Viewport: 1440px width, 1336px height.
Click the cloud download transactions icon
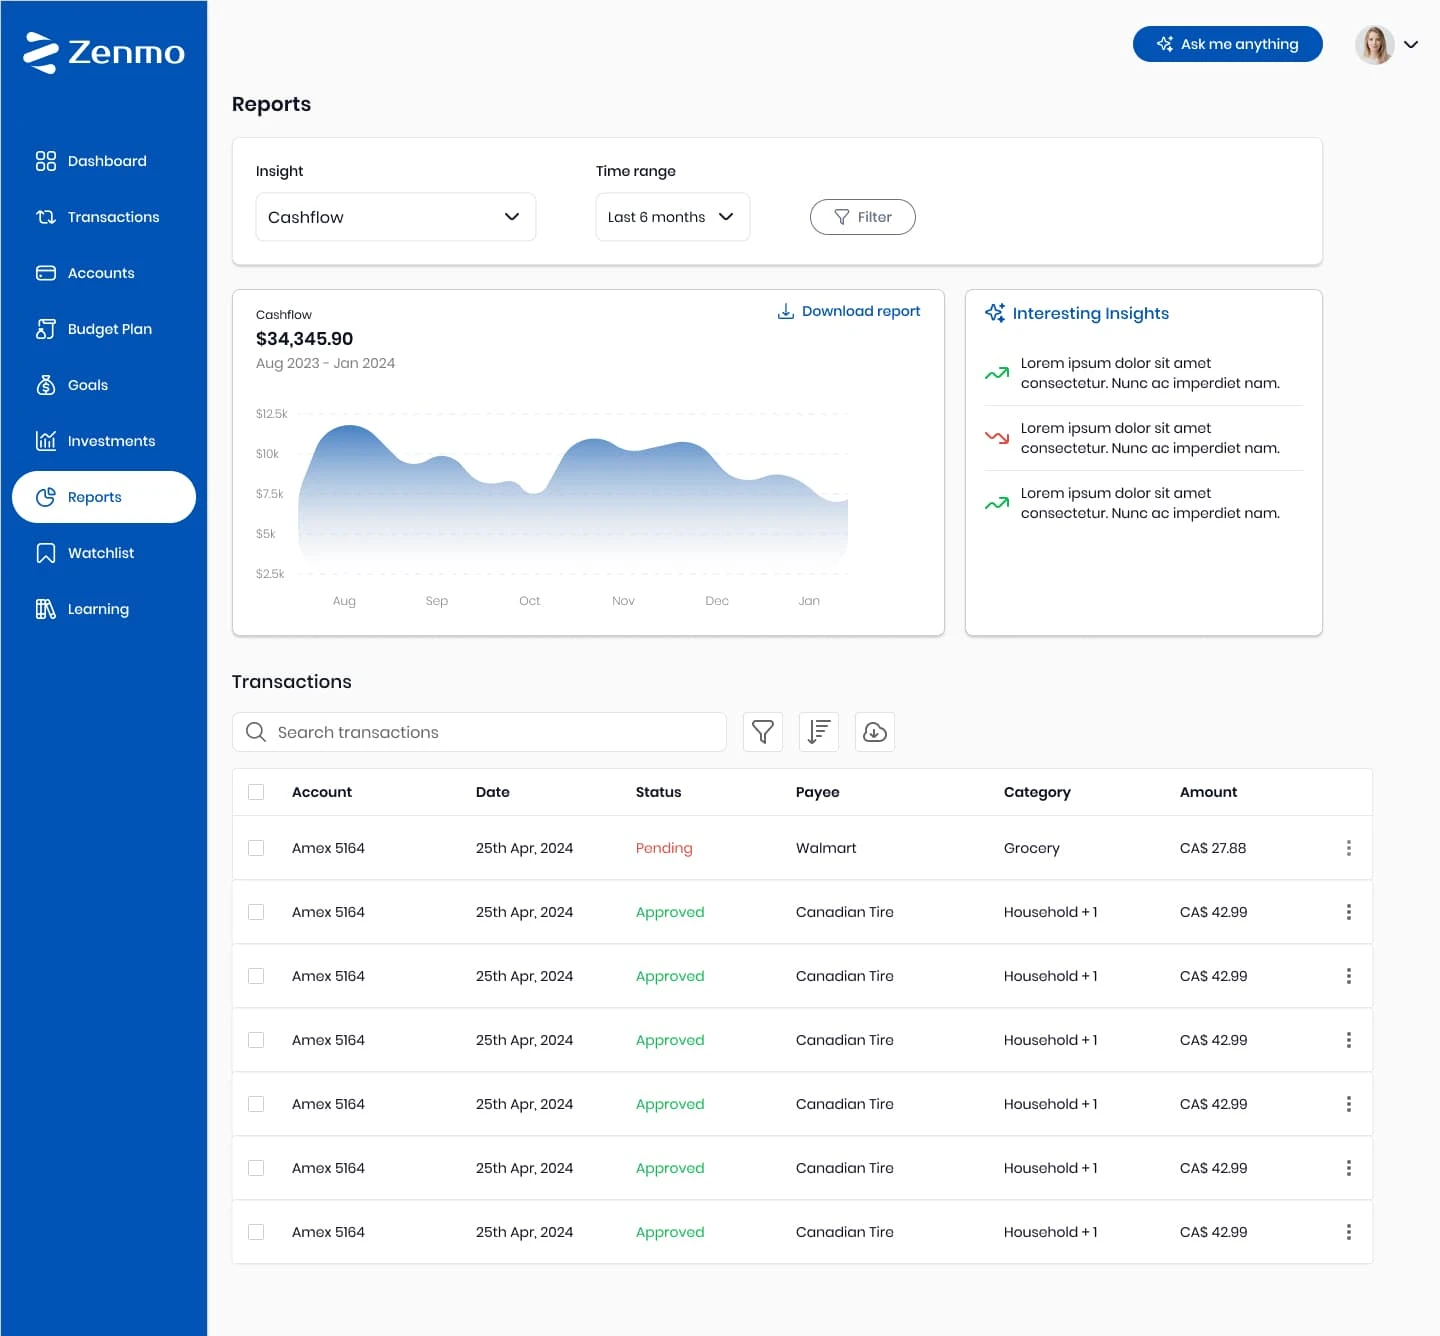tap(875, 732)
